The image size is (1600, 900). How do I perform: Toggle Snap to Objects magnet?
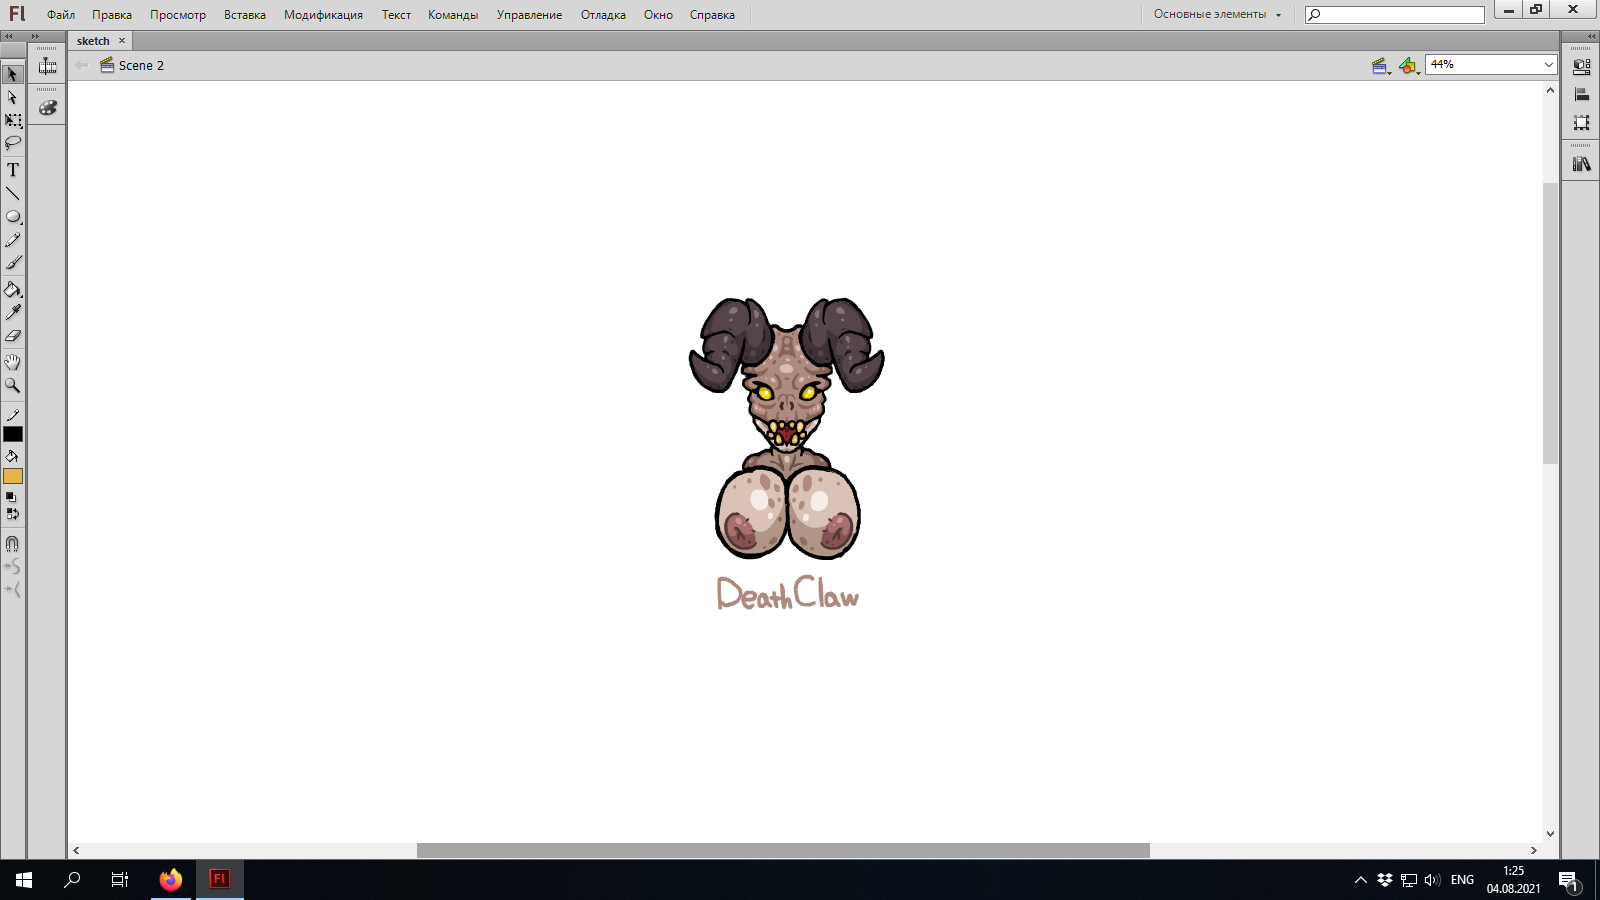click(13, 544)
